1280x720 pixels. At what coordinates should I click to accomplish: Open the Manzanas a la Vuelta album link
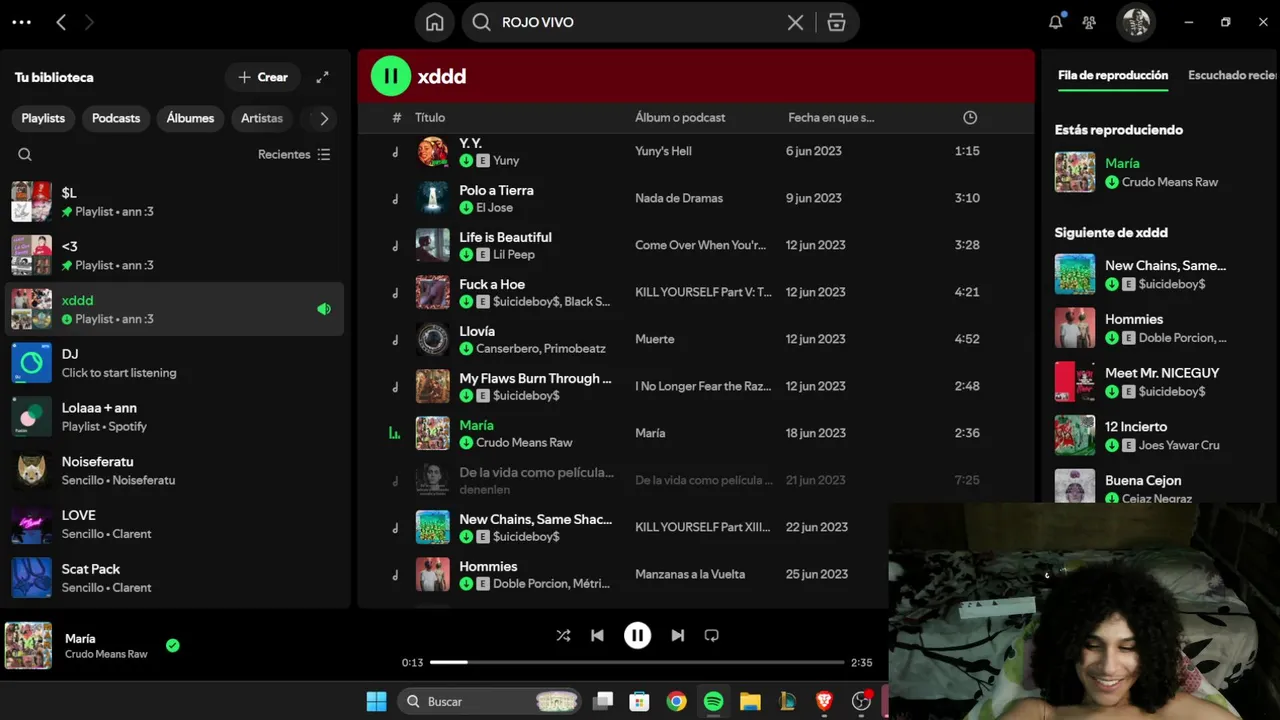click(x=690, y=574)
